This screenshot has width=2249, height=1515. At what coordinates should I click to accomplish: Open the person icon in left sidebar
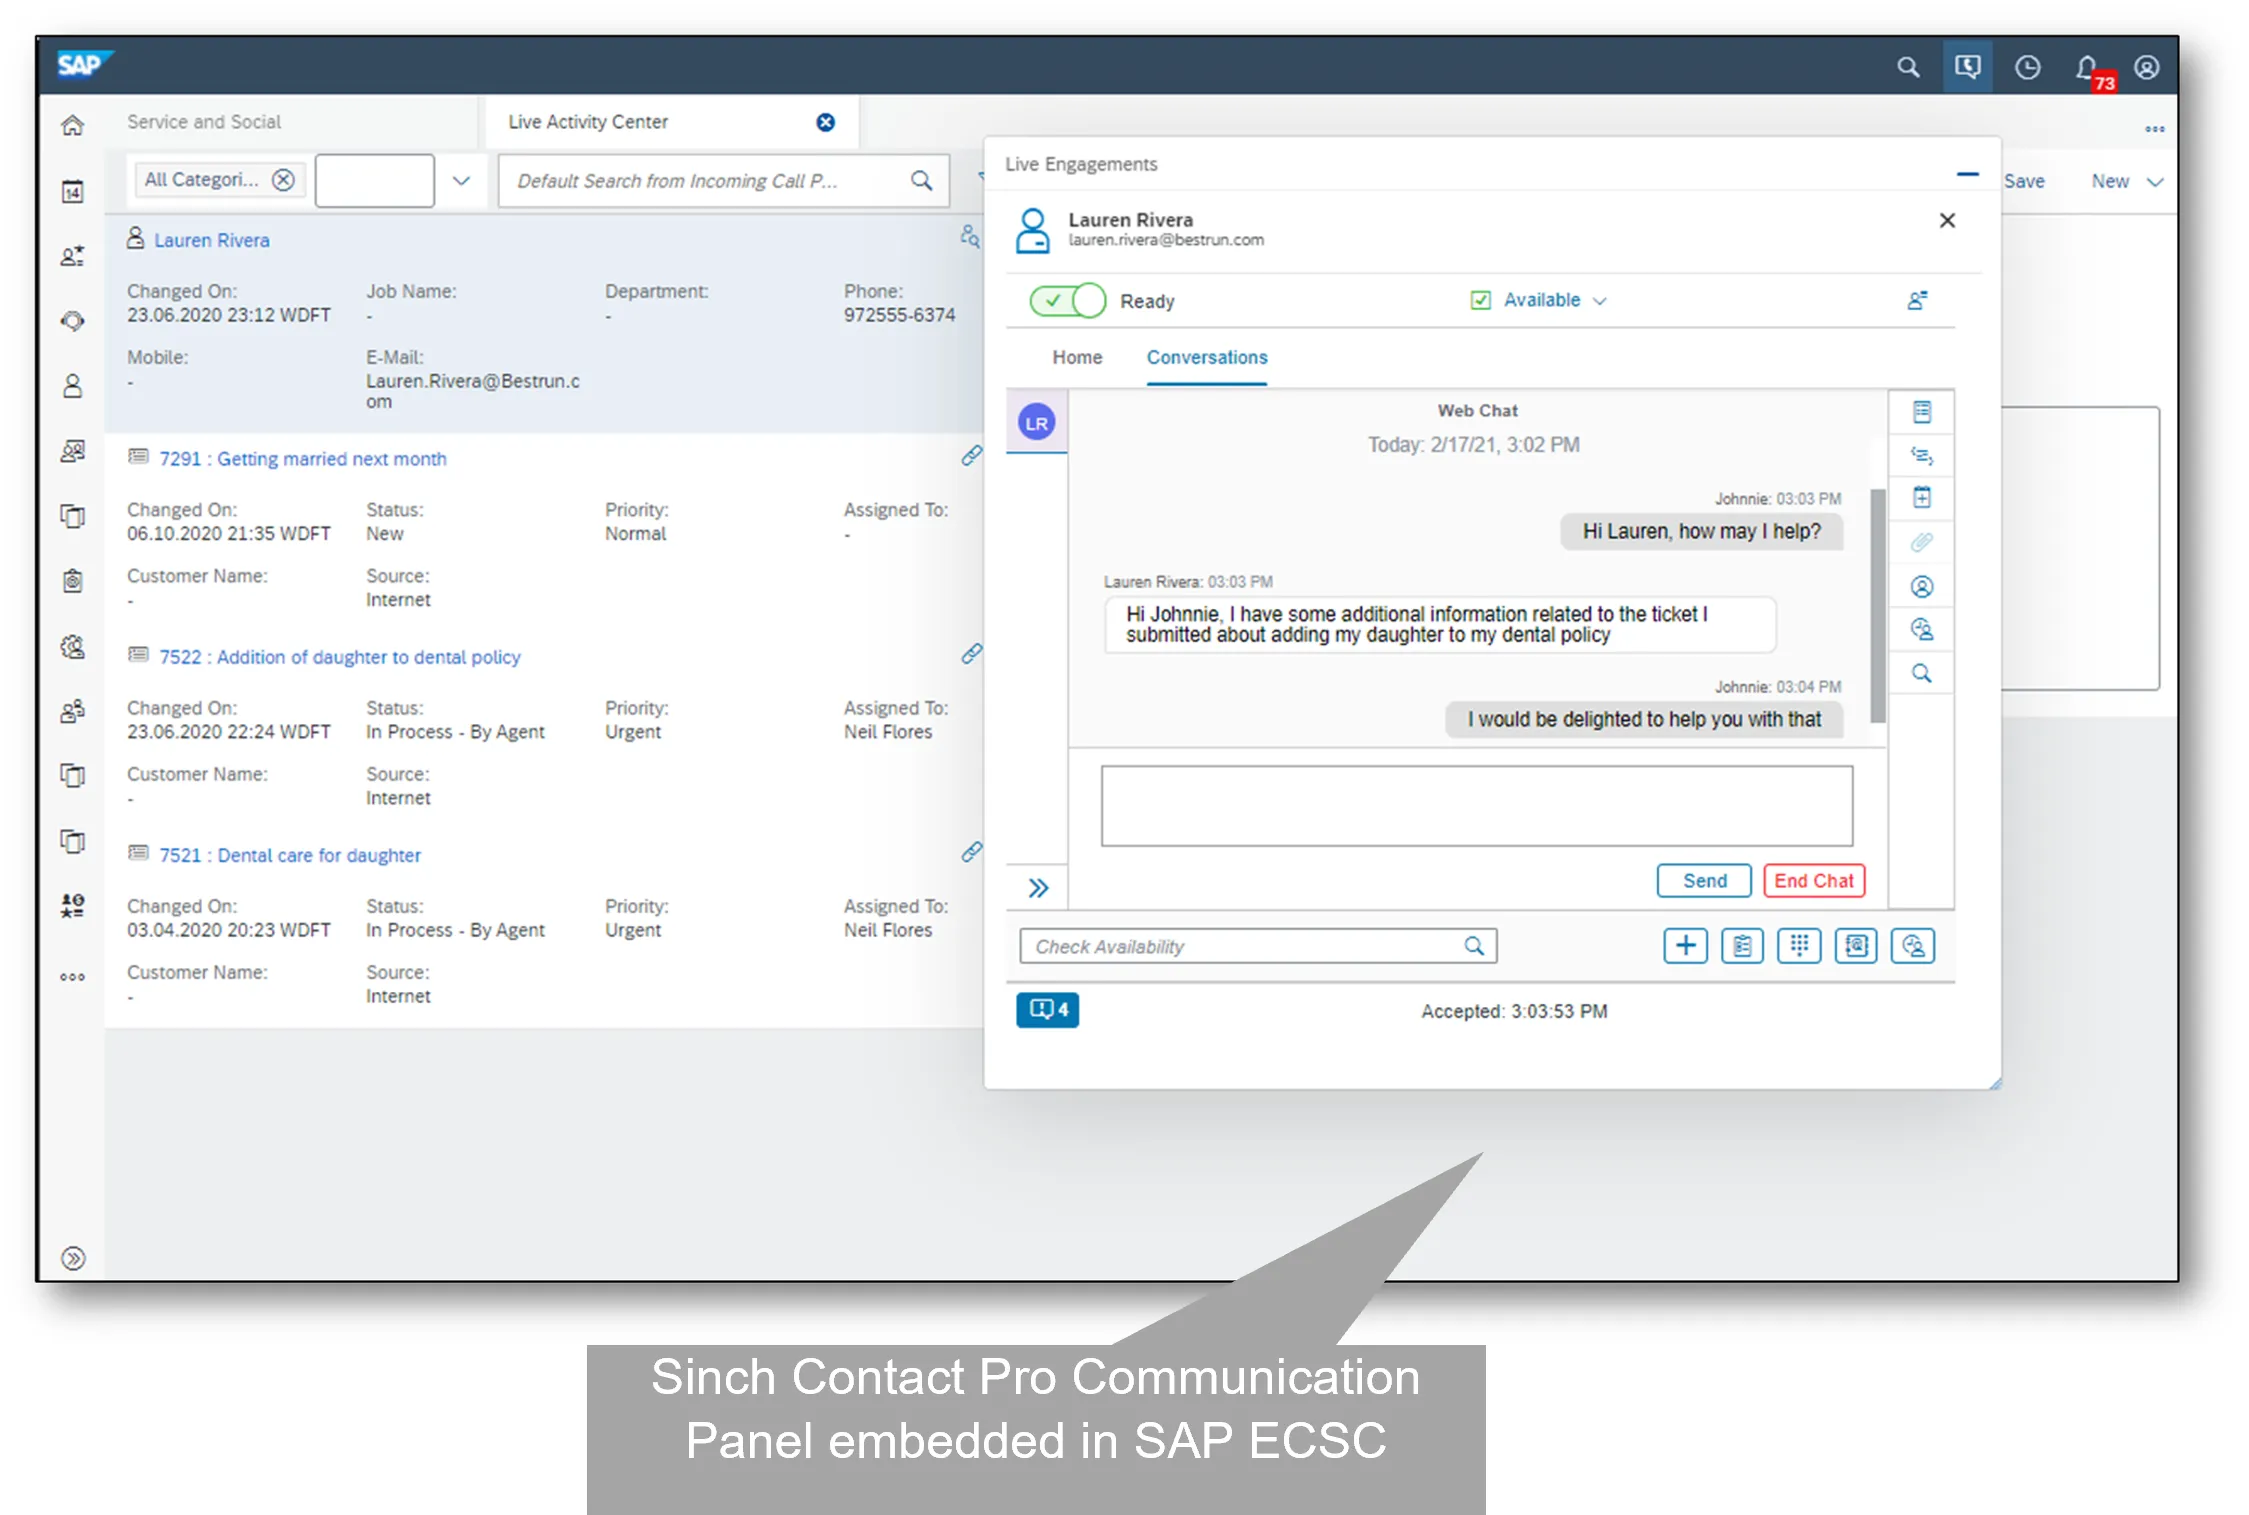72,386
